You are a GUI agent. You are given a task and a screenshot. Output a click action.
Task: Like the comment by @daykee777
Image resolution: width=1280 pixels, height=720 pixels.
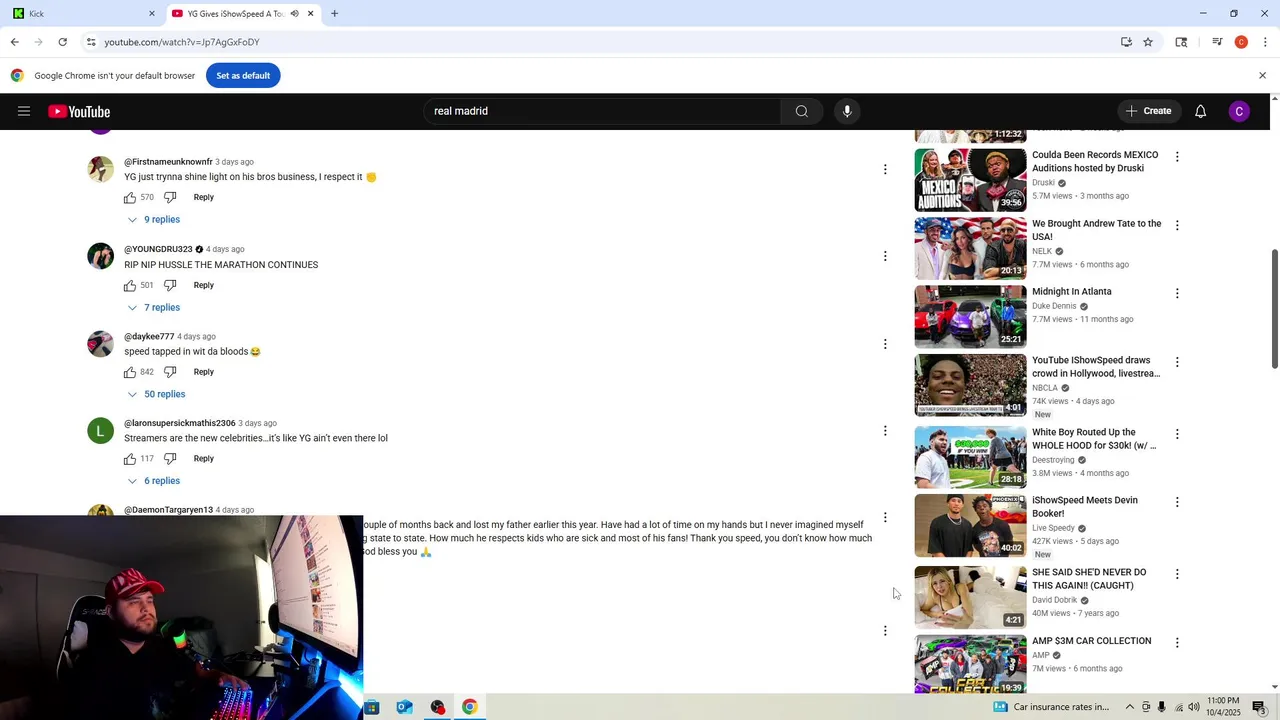click(130, 373)
